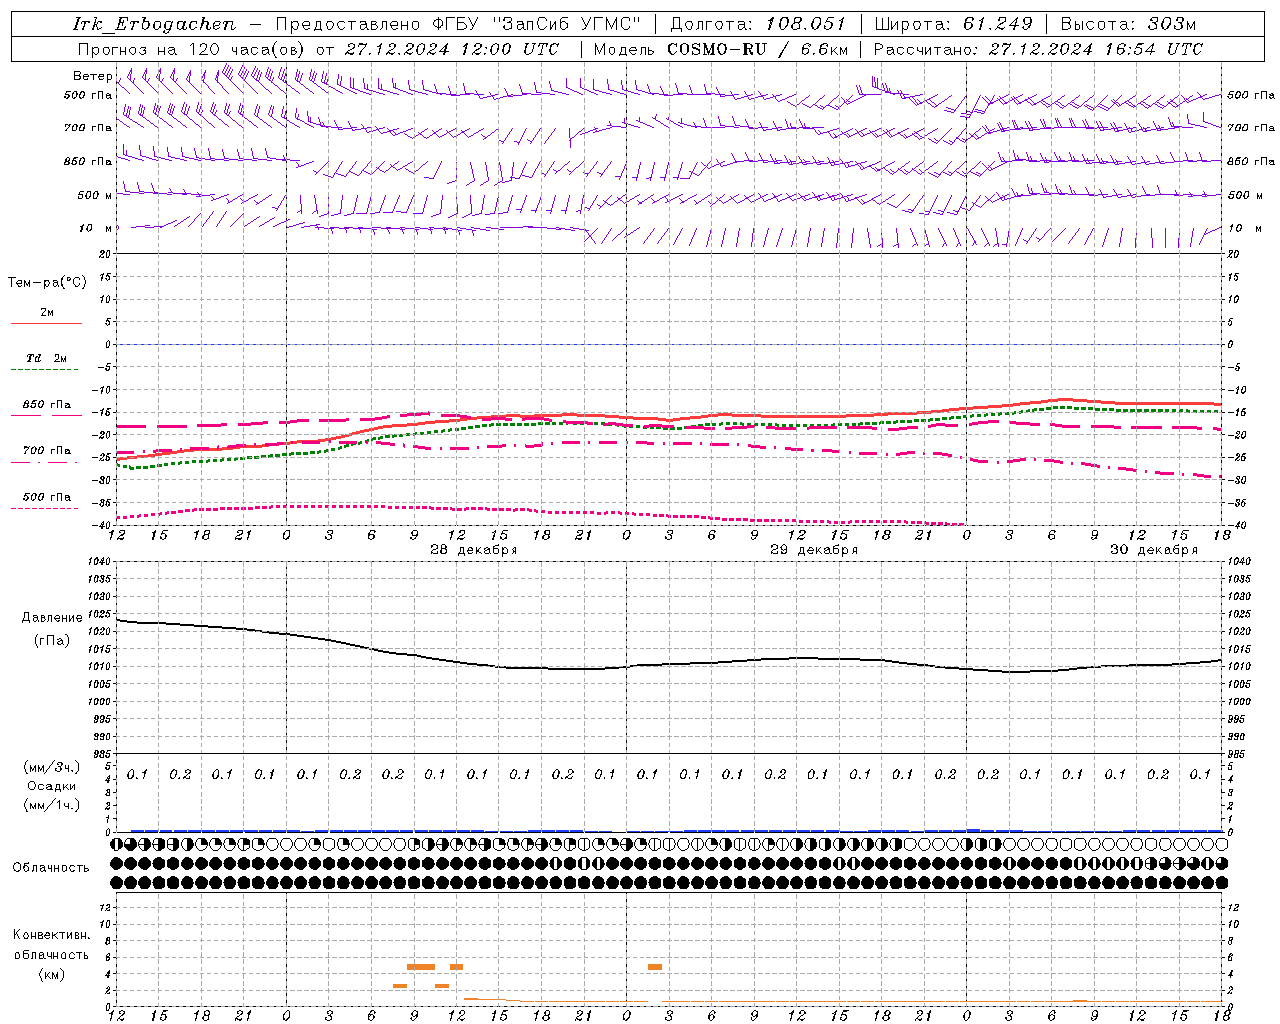Screen dimensions: 1280x1024
Task: Click the Td 2м dew point legend entry
Action: coord(46,363)
